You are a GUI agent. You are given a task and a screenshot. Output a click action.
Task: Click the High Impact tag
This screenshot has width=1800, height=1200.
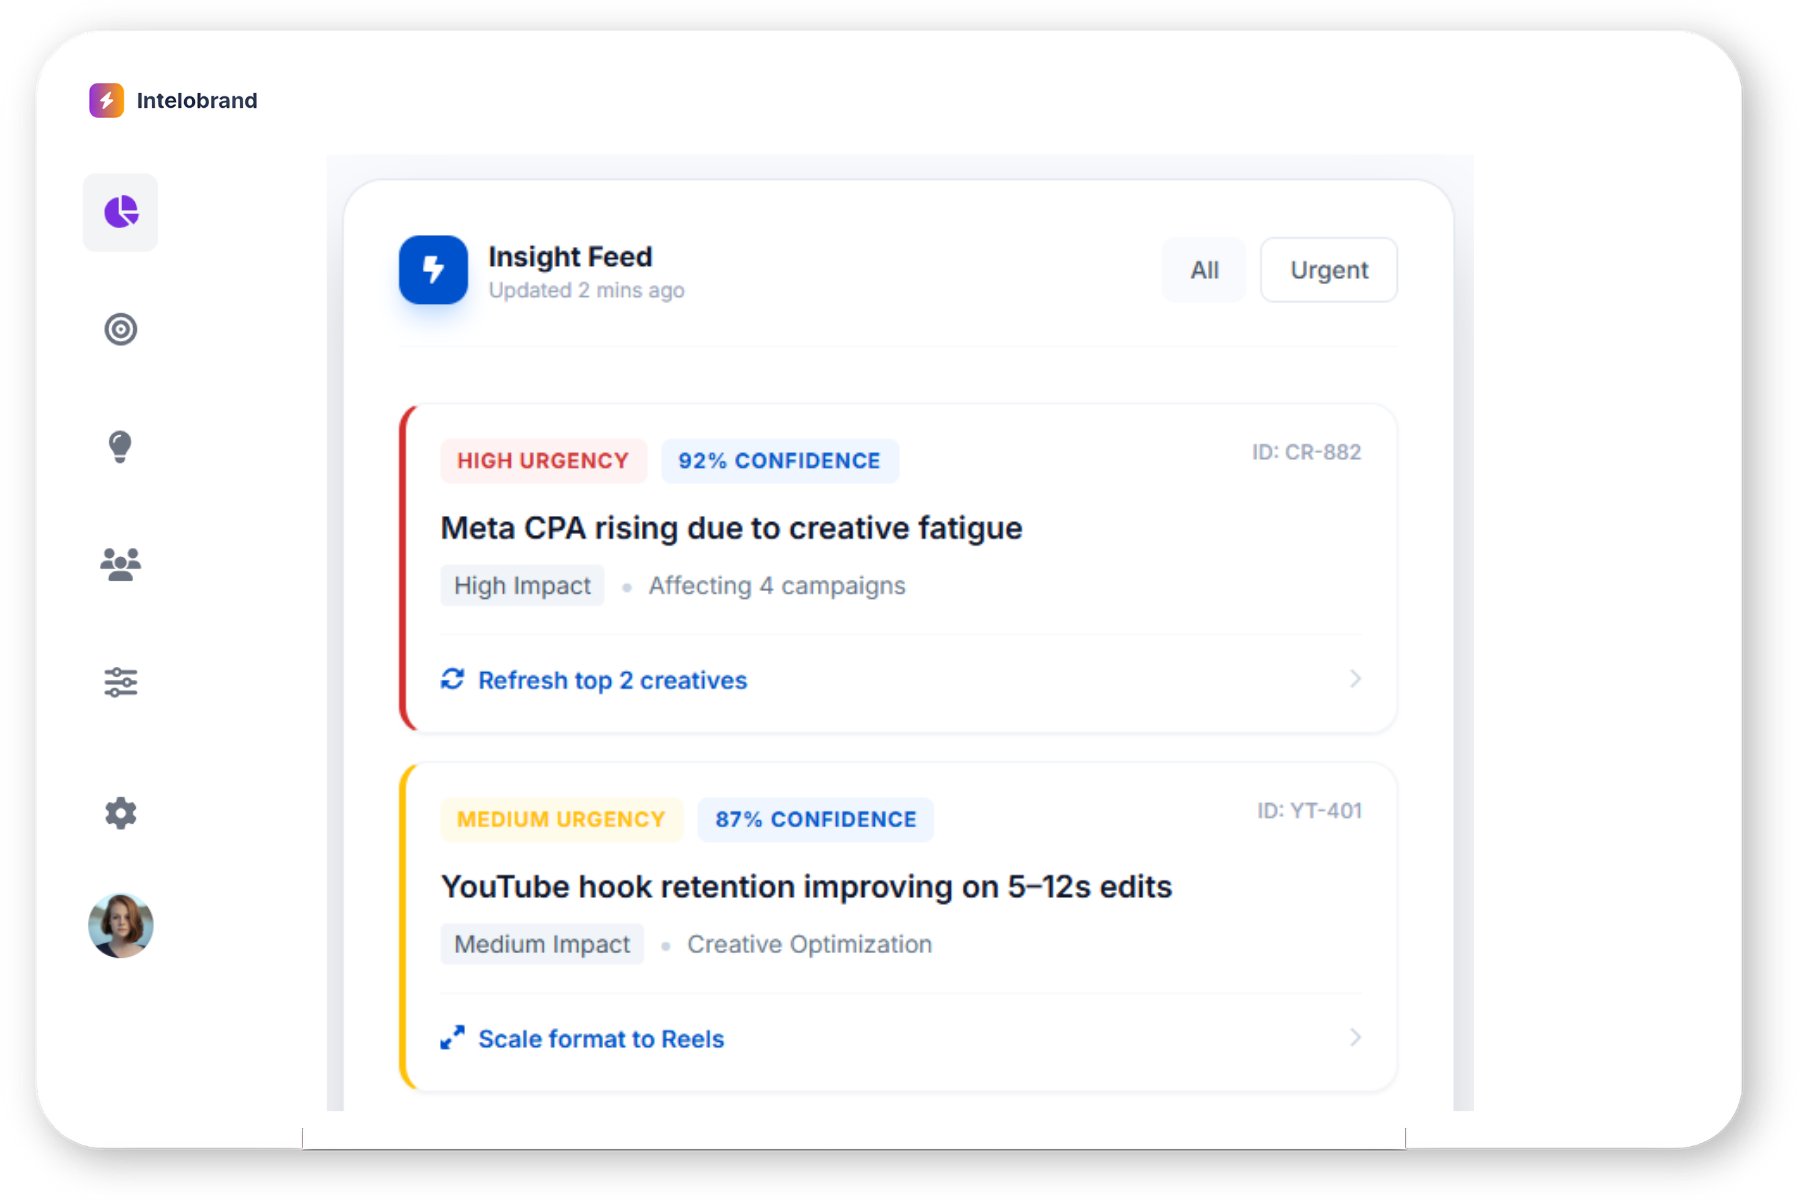(522, 586)
